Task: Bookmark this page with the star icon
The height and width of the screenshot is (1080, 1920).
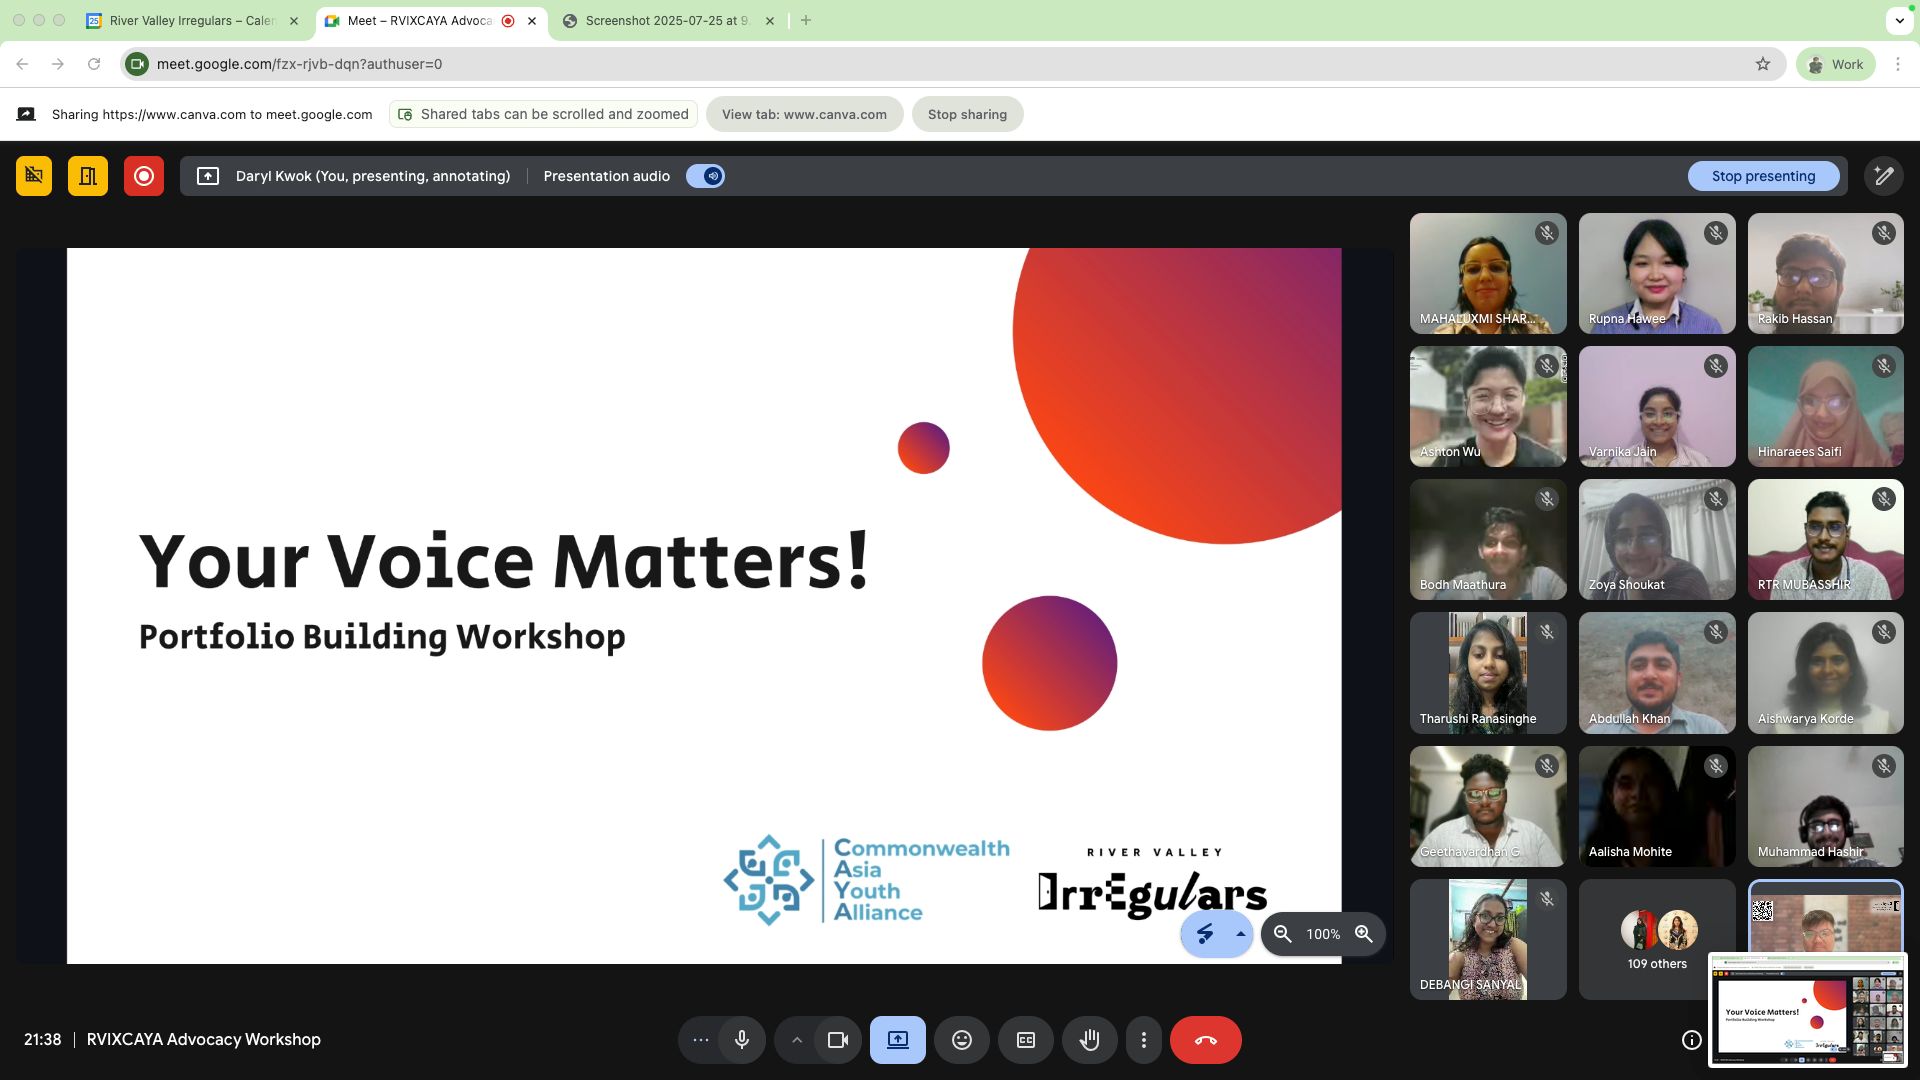Action: 1763,64
